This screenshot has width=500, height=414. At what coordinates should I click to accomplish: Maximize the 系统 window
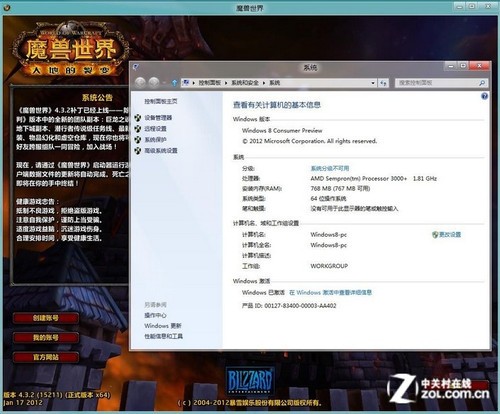point(463,66)
